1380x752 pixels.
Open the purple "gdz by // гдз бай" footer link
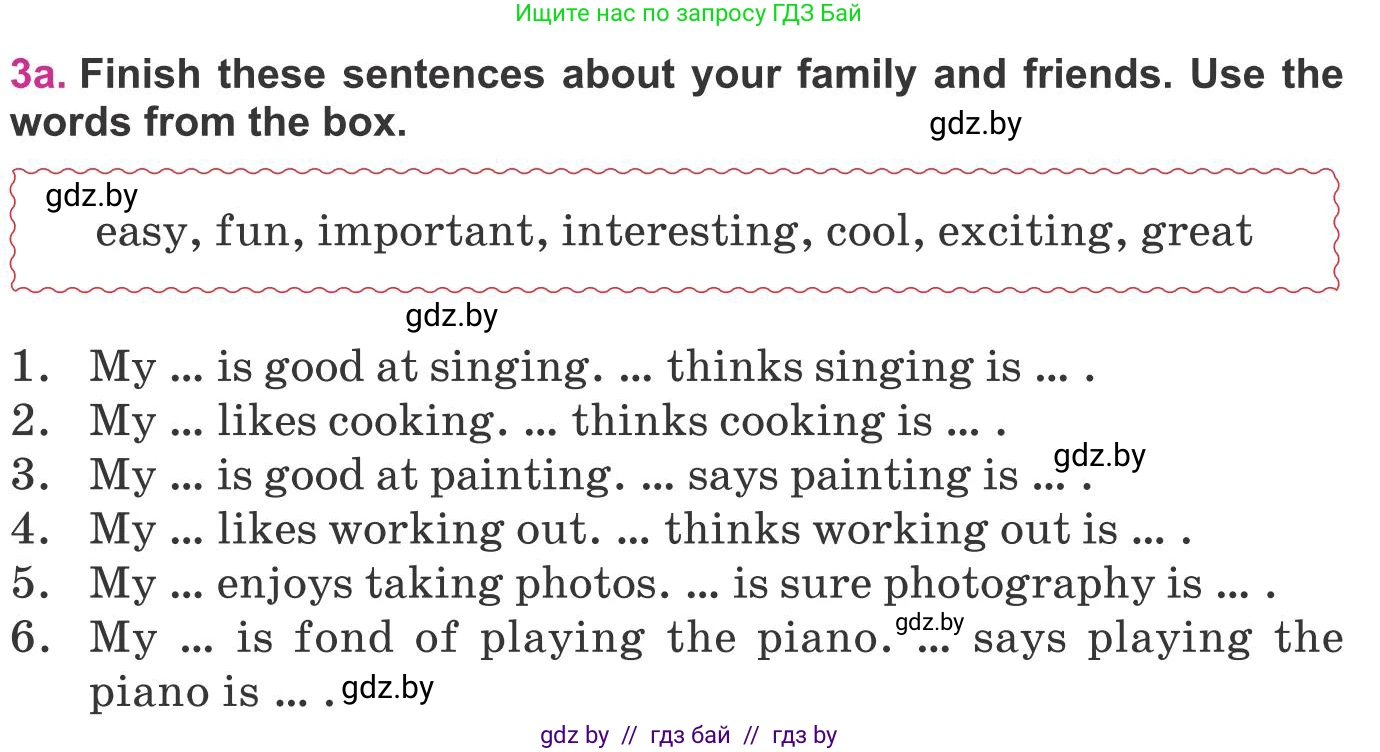[x=688, y=736]
